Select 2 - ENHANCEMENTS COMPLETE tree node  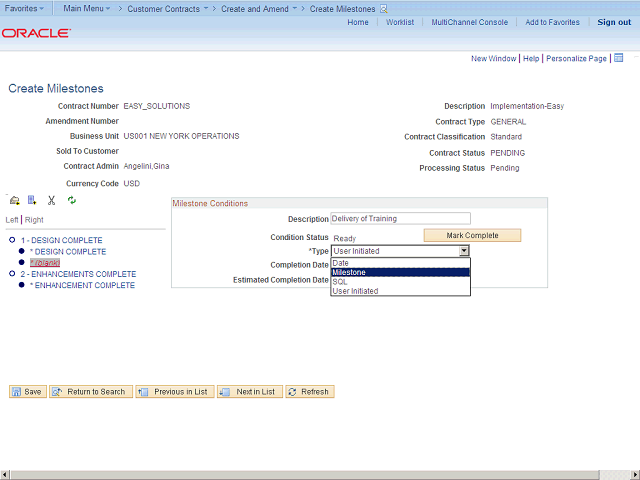coord(78,274)
